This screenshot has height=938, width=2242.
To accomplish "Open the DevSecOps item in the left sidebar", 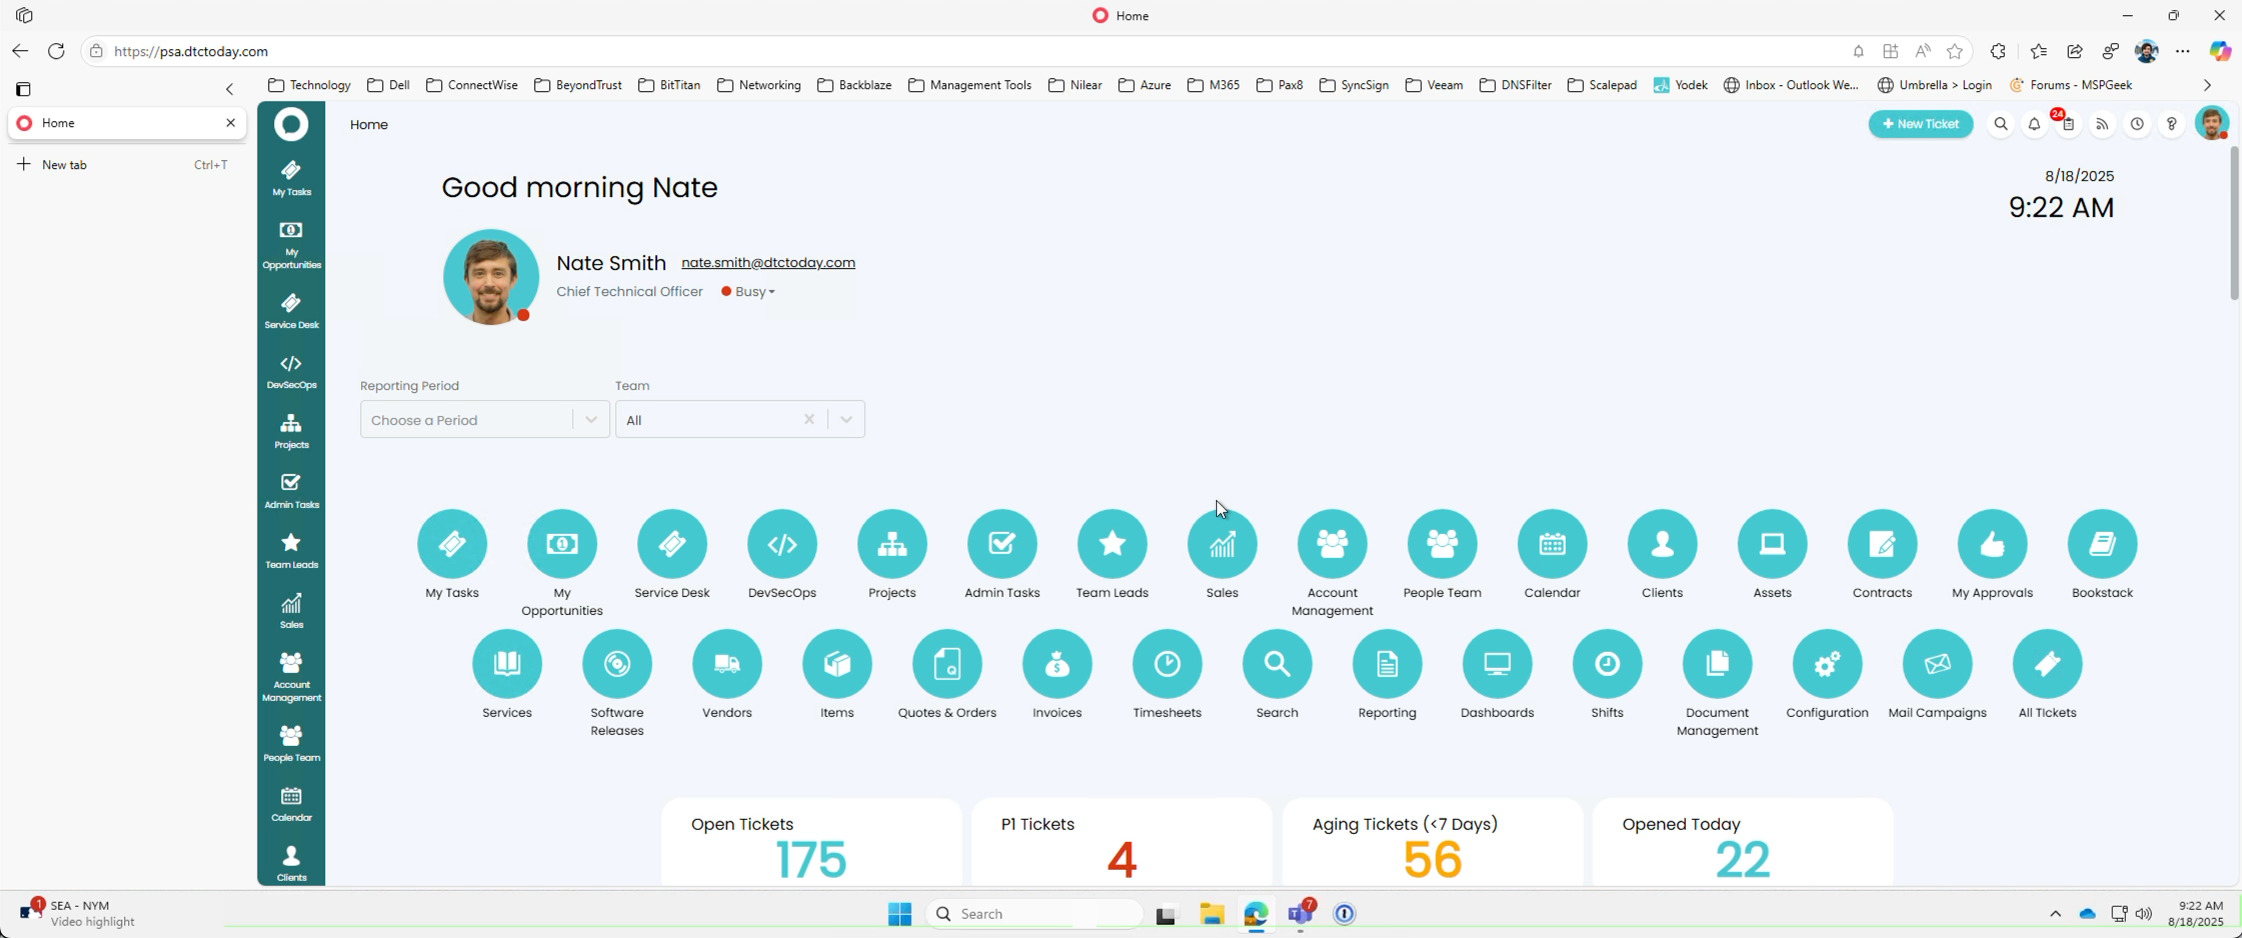I will pos(291,372).
